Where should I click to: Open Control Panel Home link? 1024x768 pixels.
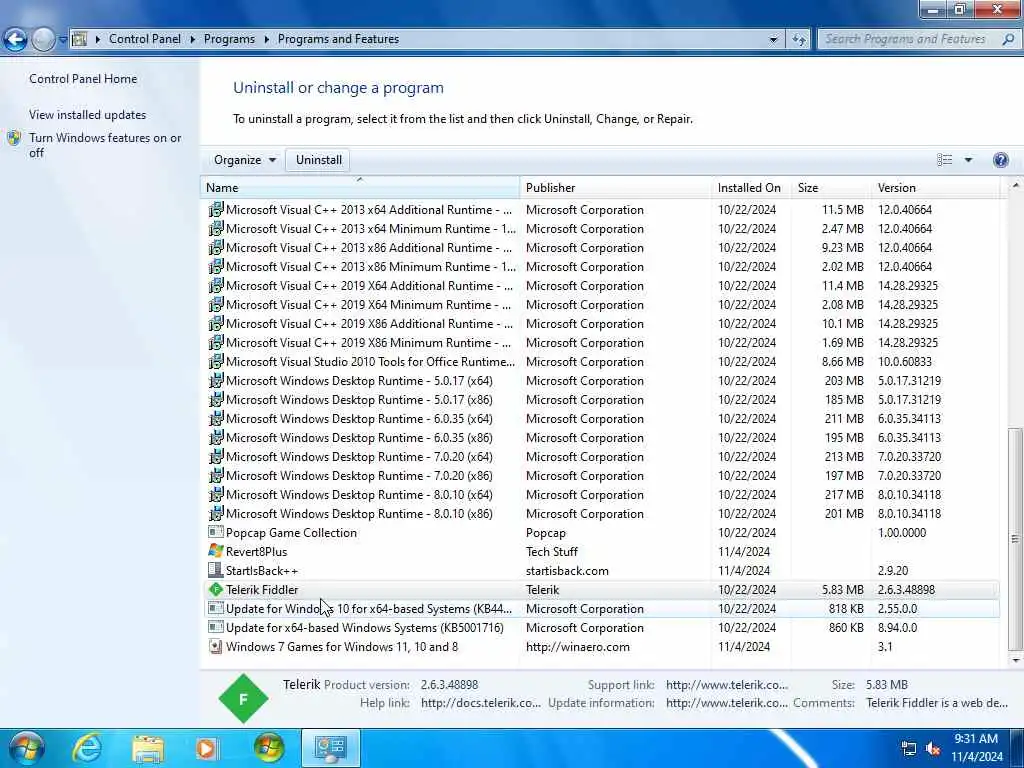pos(83,78)
